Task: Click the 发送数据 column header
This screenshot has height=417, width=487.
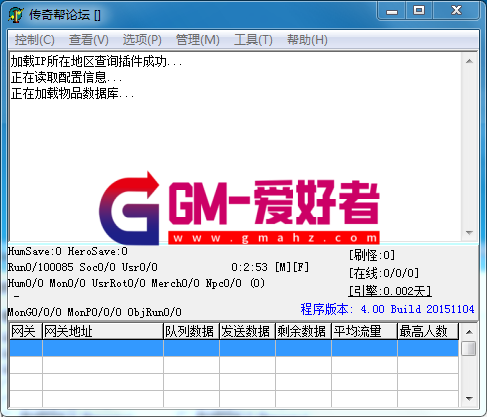Action: click(247, 331)
